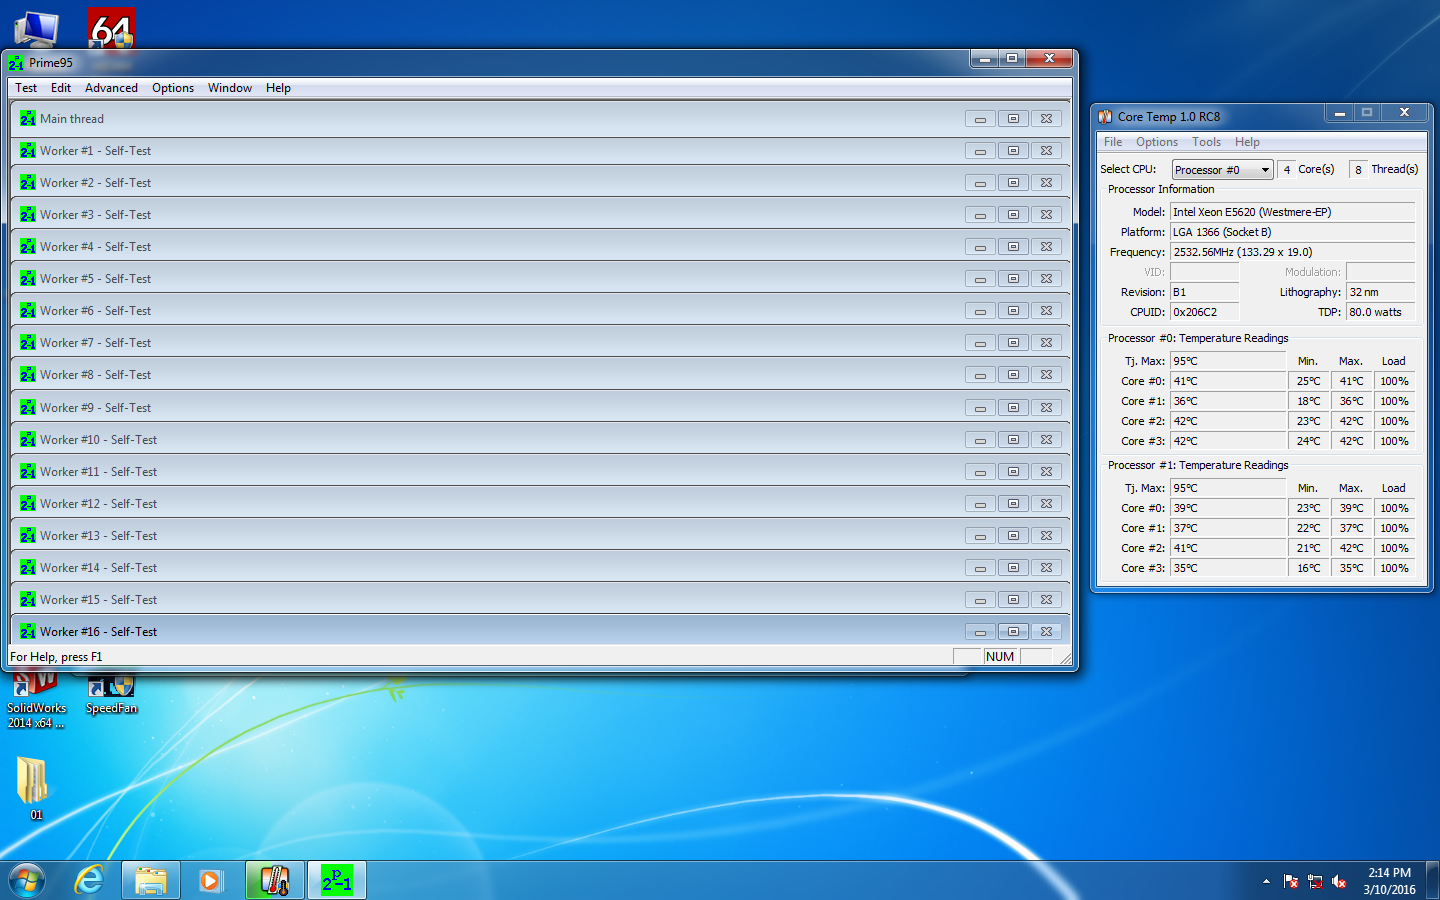Open the Windows Start menu

pos(27,880)
